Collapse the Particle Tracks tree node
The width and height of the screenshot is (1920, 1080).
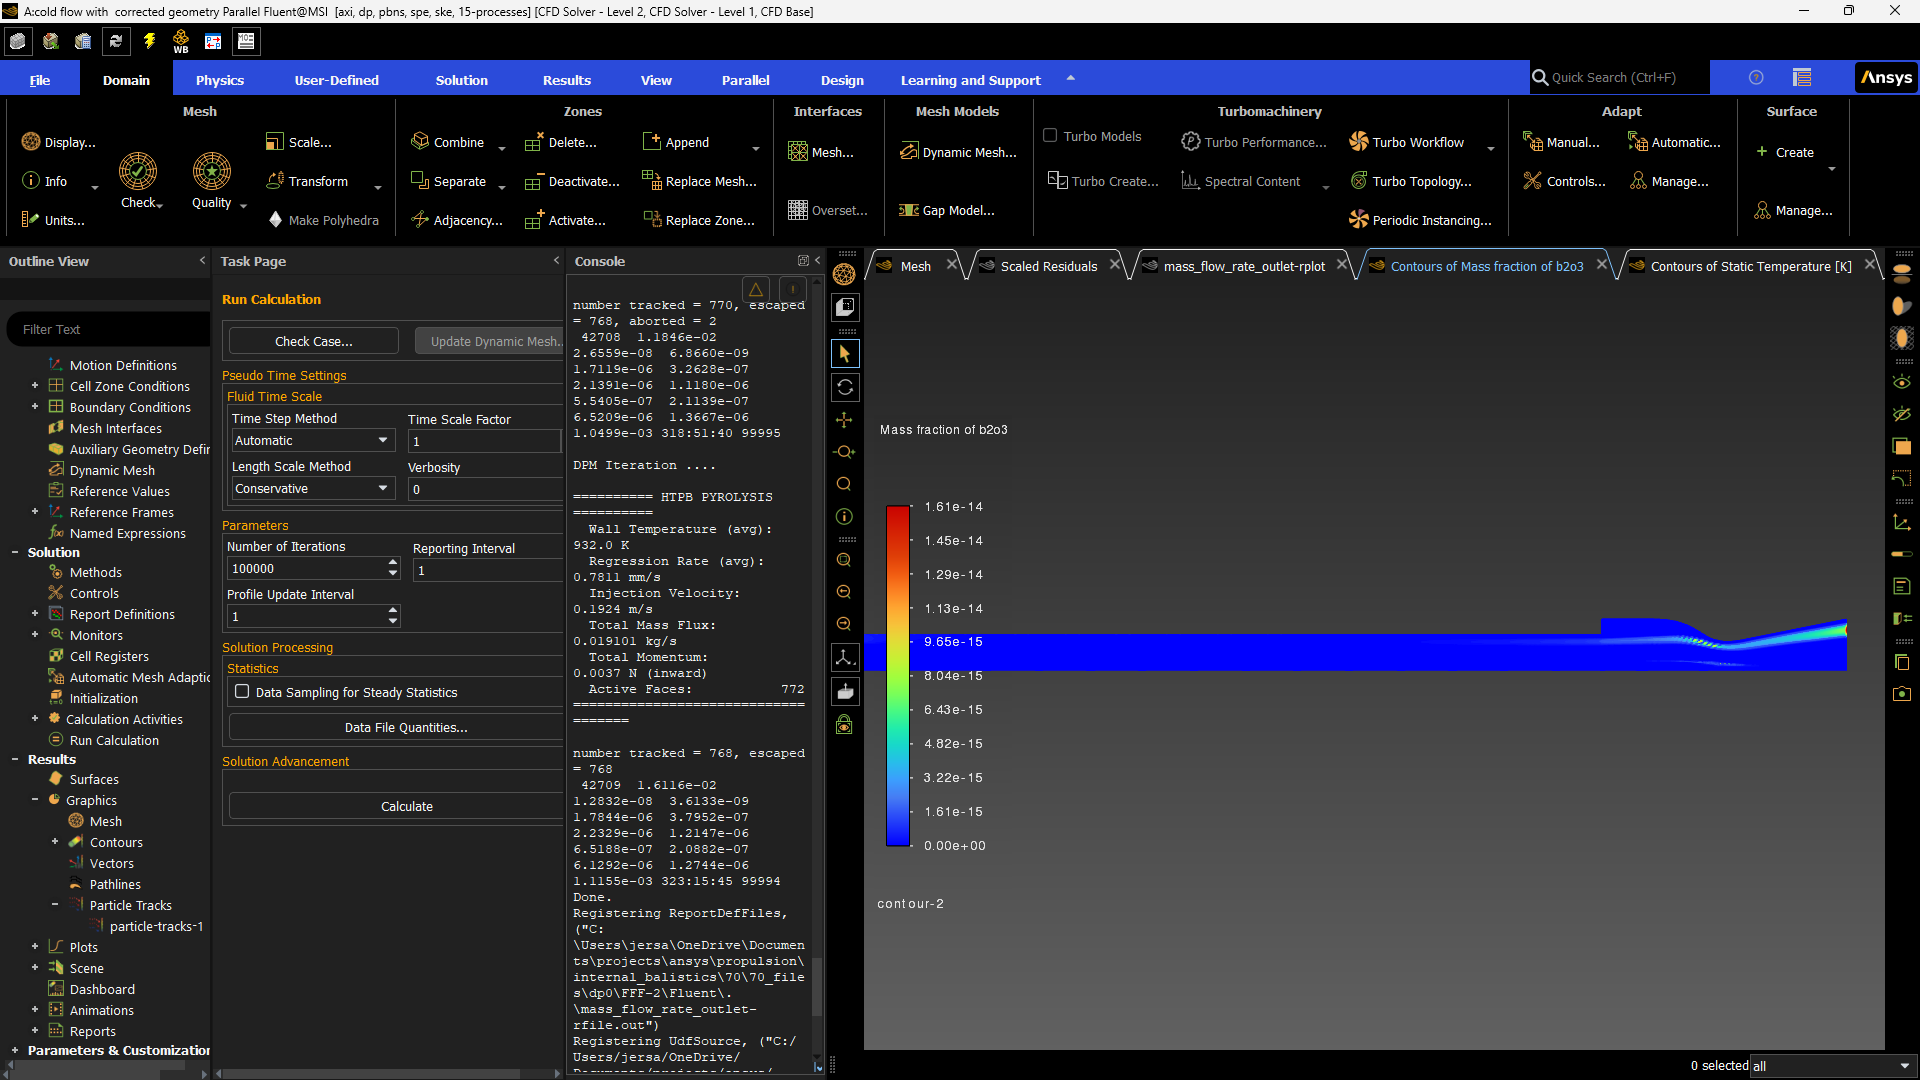pos(55,905)
